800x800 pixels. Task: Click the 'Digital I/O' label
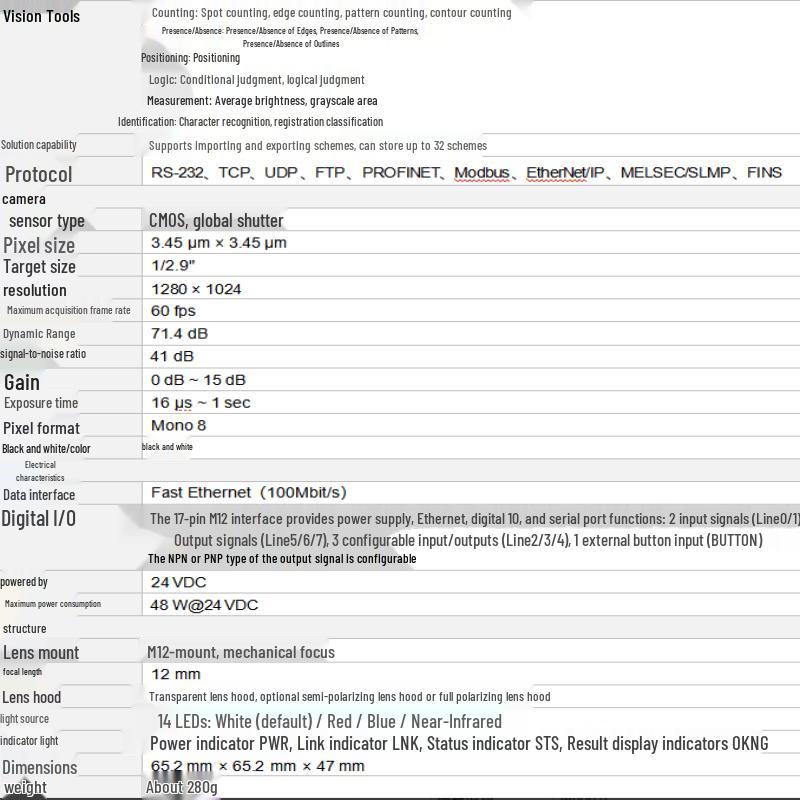[38, 518]
